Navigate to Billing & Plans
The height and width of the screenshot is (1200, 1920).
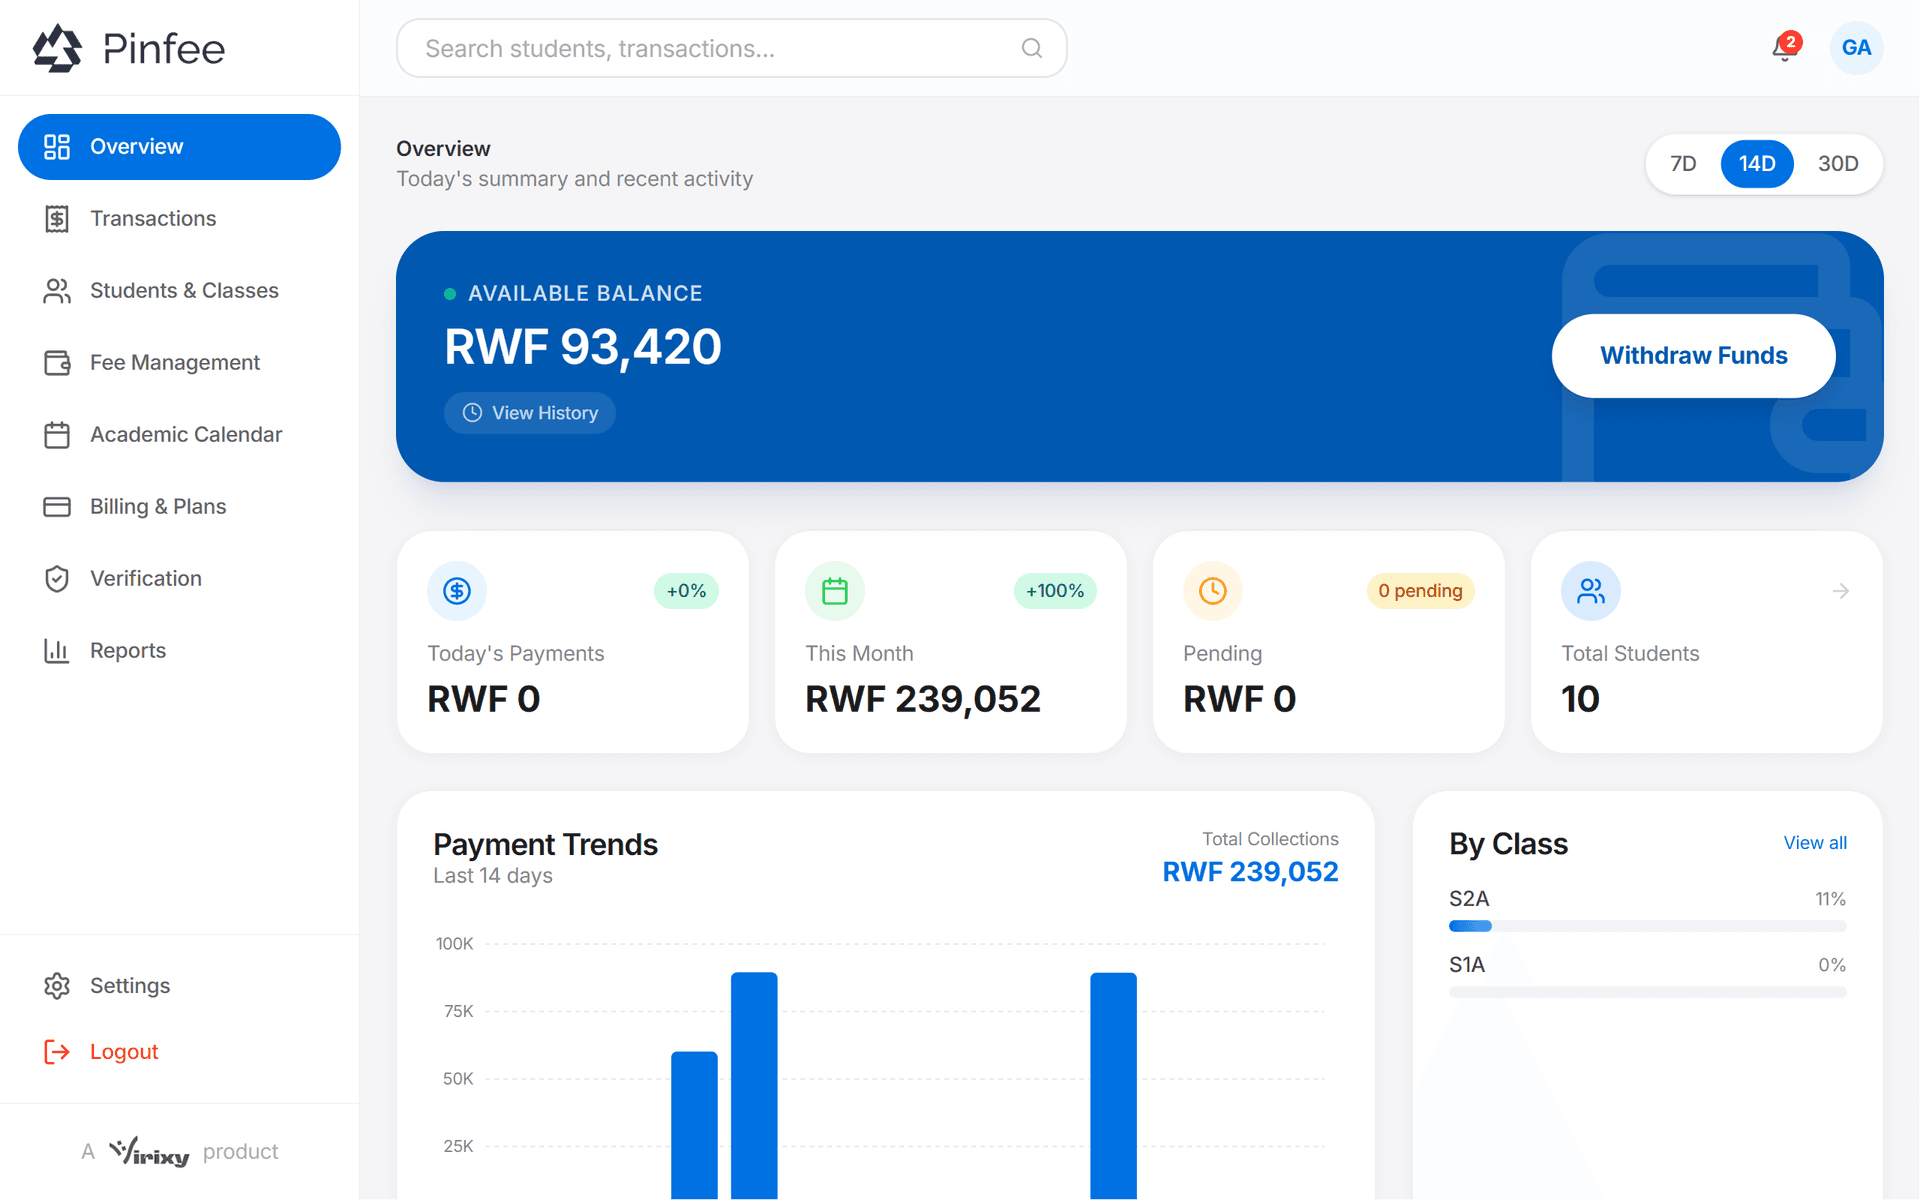coord(180,507)
